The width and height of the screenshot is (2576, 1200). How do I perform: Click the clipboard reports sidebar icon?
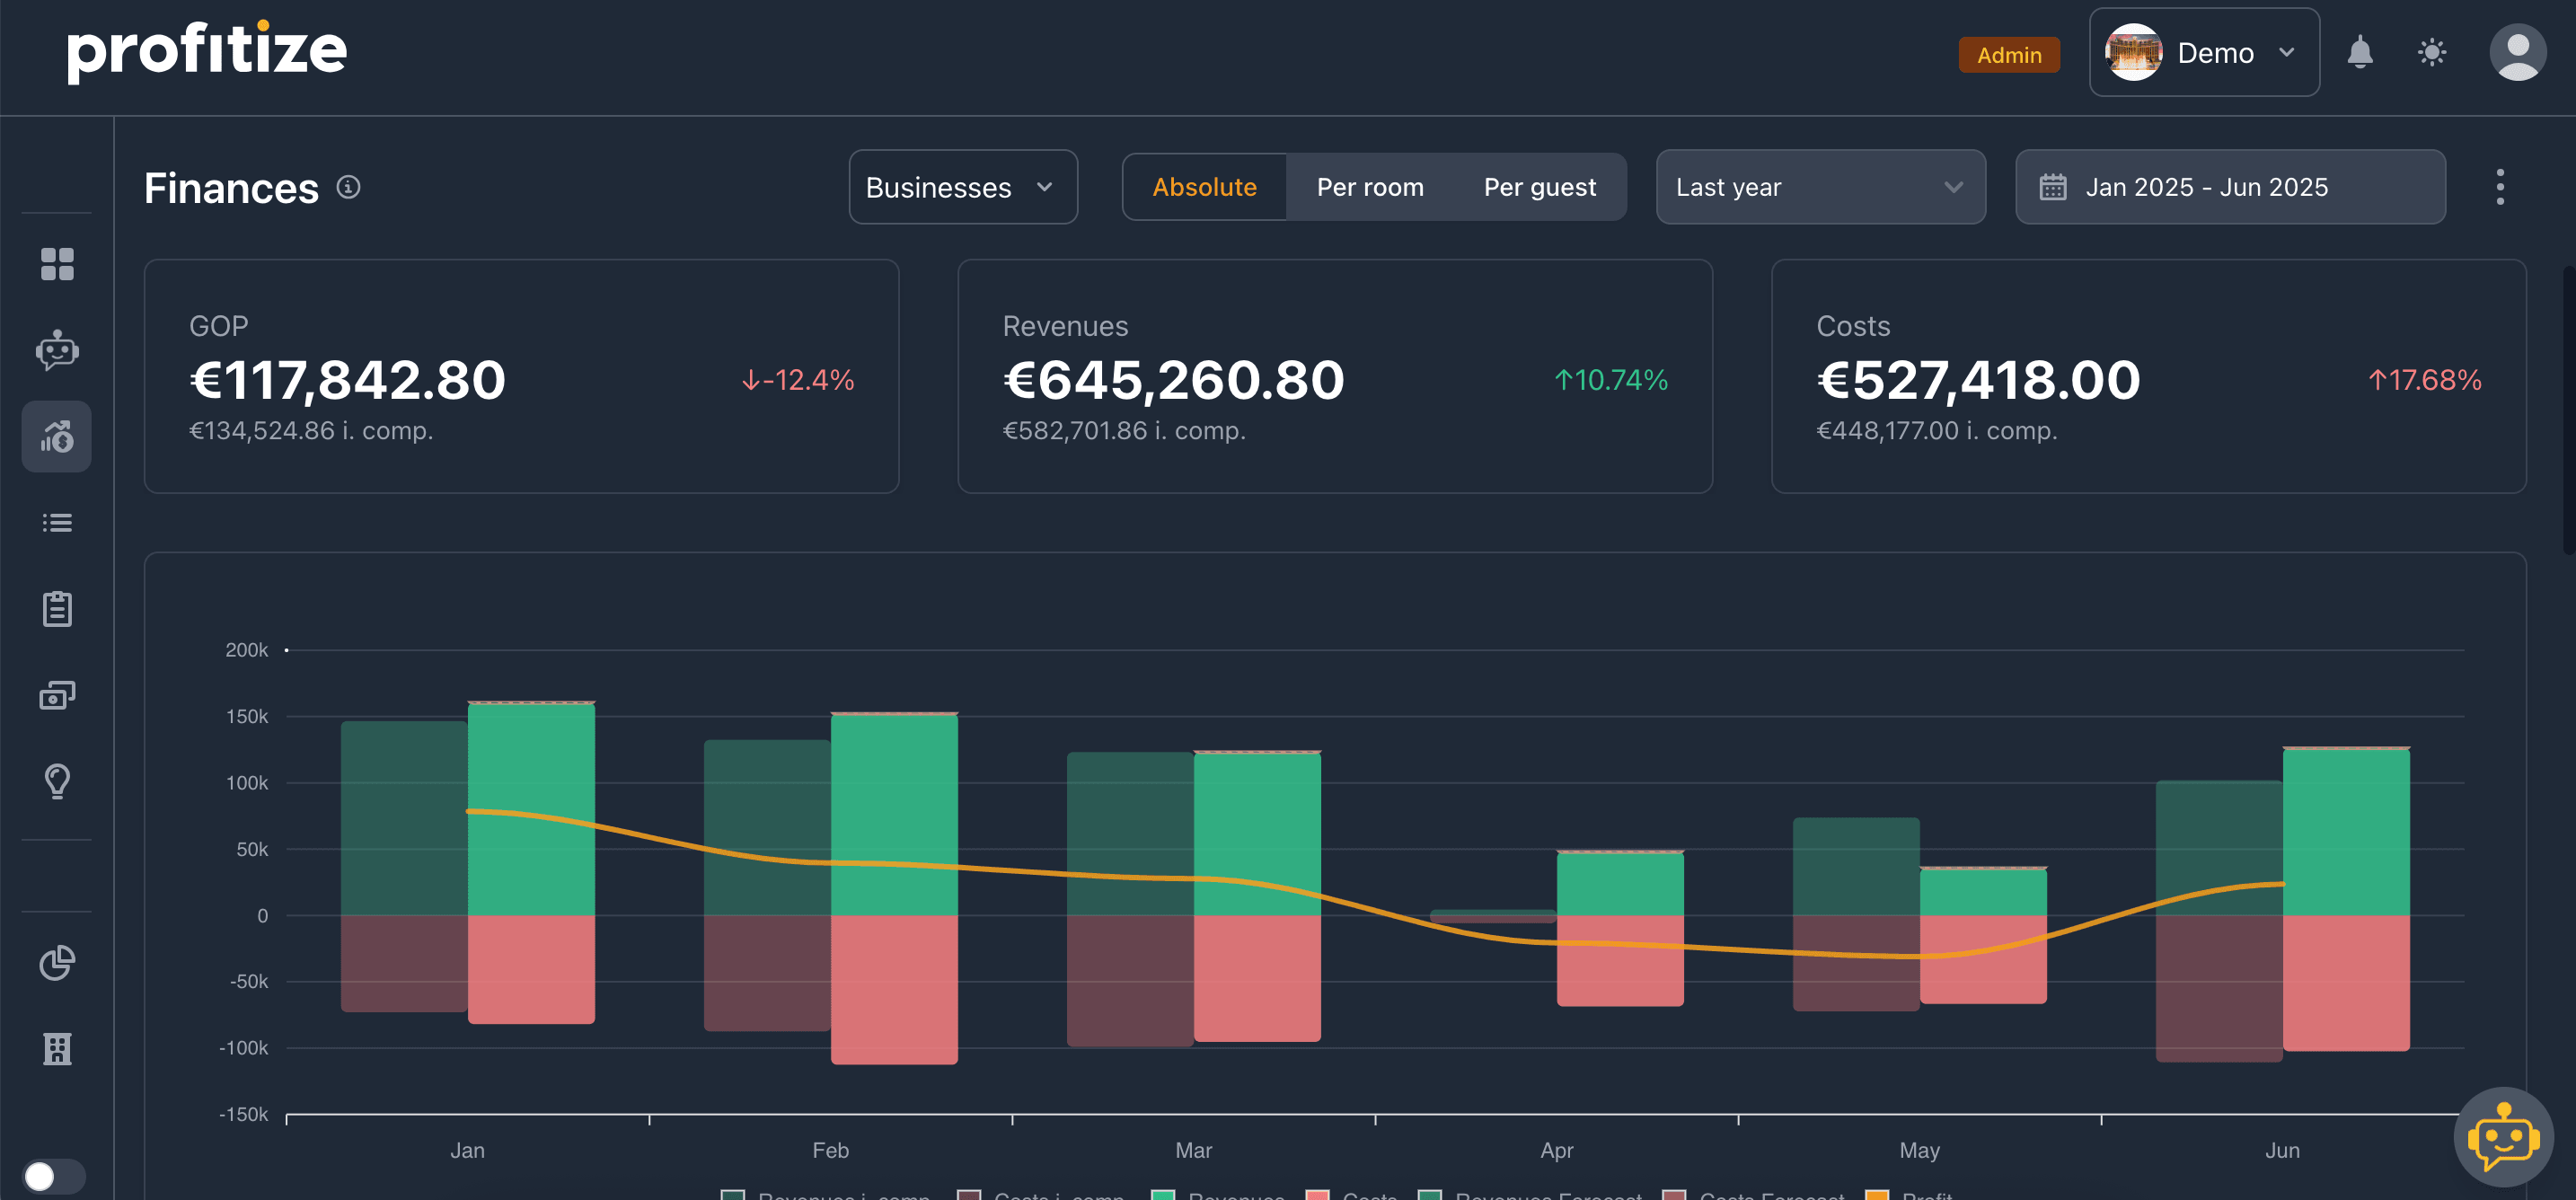(57, 609)
